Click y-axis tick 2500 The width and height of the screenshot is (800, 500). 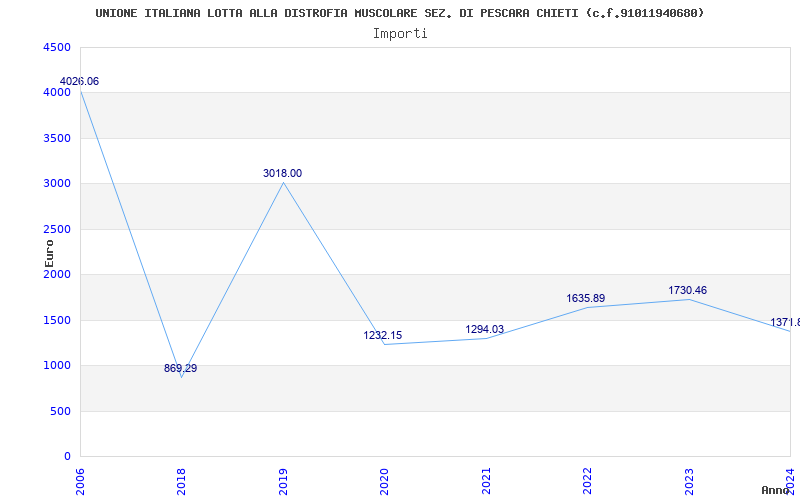[57, 230]
